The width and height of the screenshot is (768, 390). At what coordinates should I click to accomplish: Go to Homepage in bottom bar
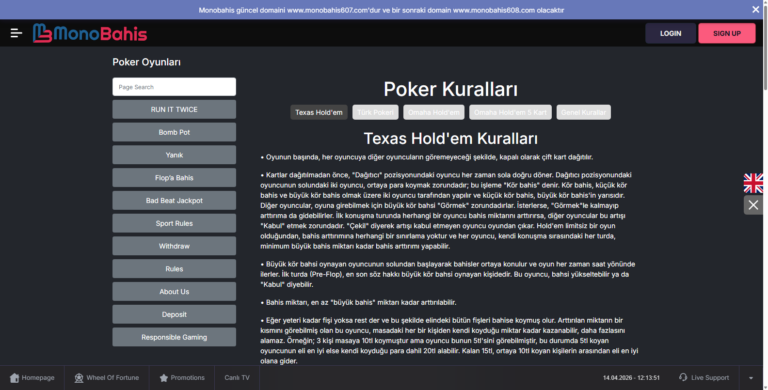pyautogui.click(x=32, y=378)
